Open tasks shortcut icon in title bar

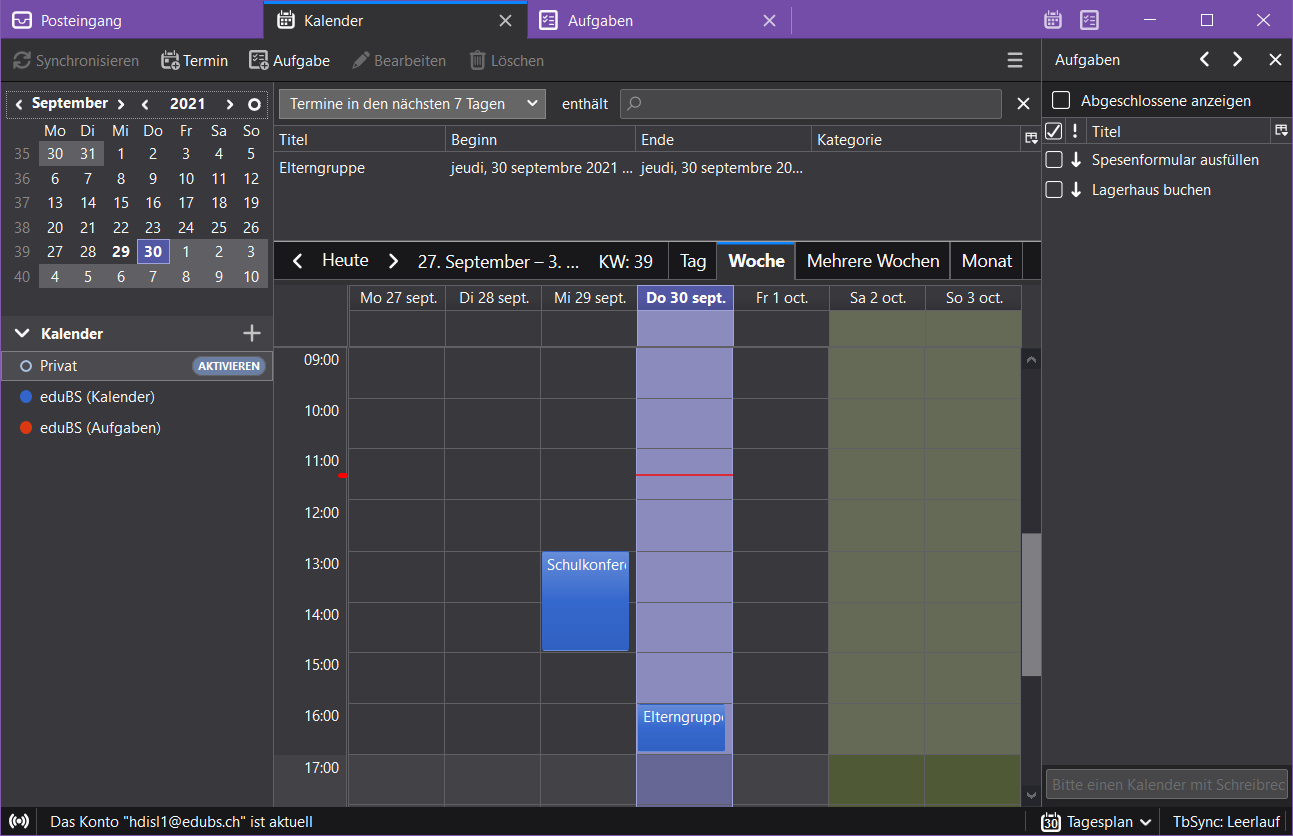[x=1089, y=20]
